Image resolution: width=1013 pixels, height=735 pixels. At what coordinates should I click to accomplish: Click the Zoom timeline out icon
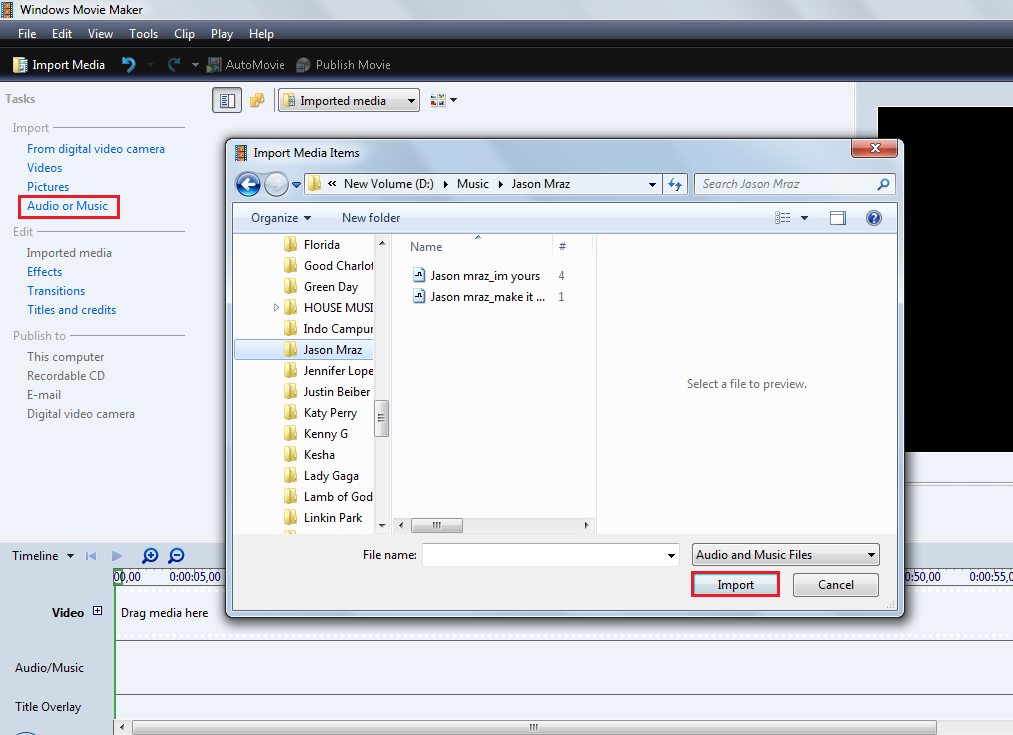coord(176,555)
